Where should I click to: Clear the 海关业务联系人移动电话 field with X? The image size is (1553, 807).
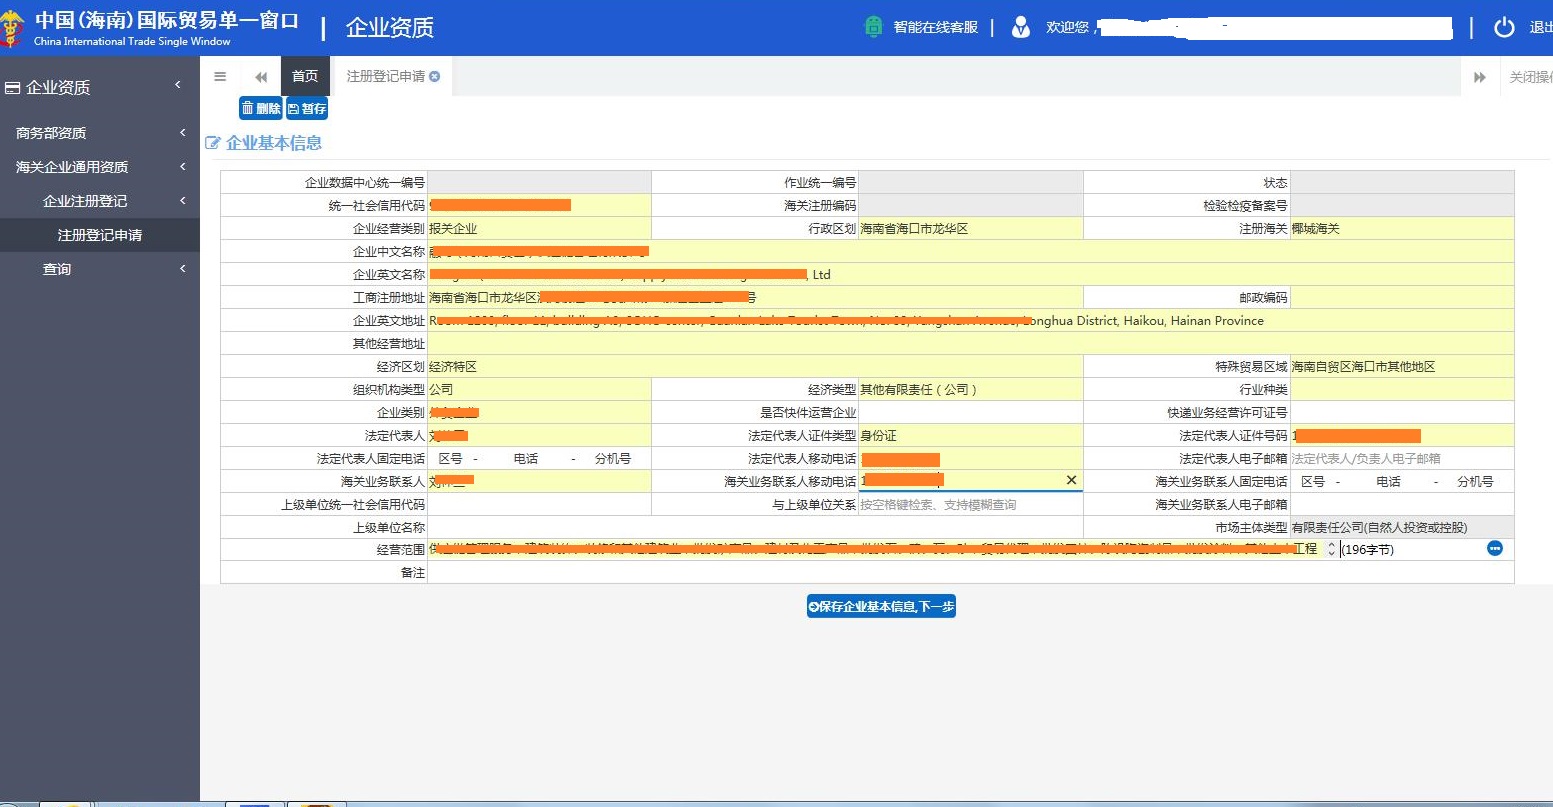point(1071,481)
